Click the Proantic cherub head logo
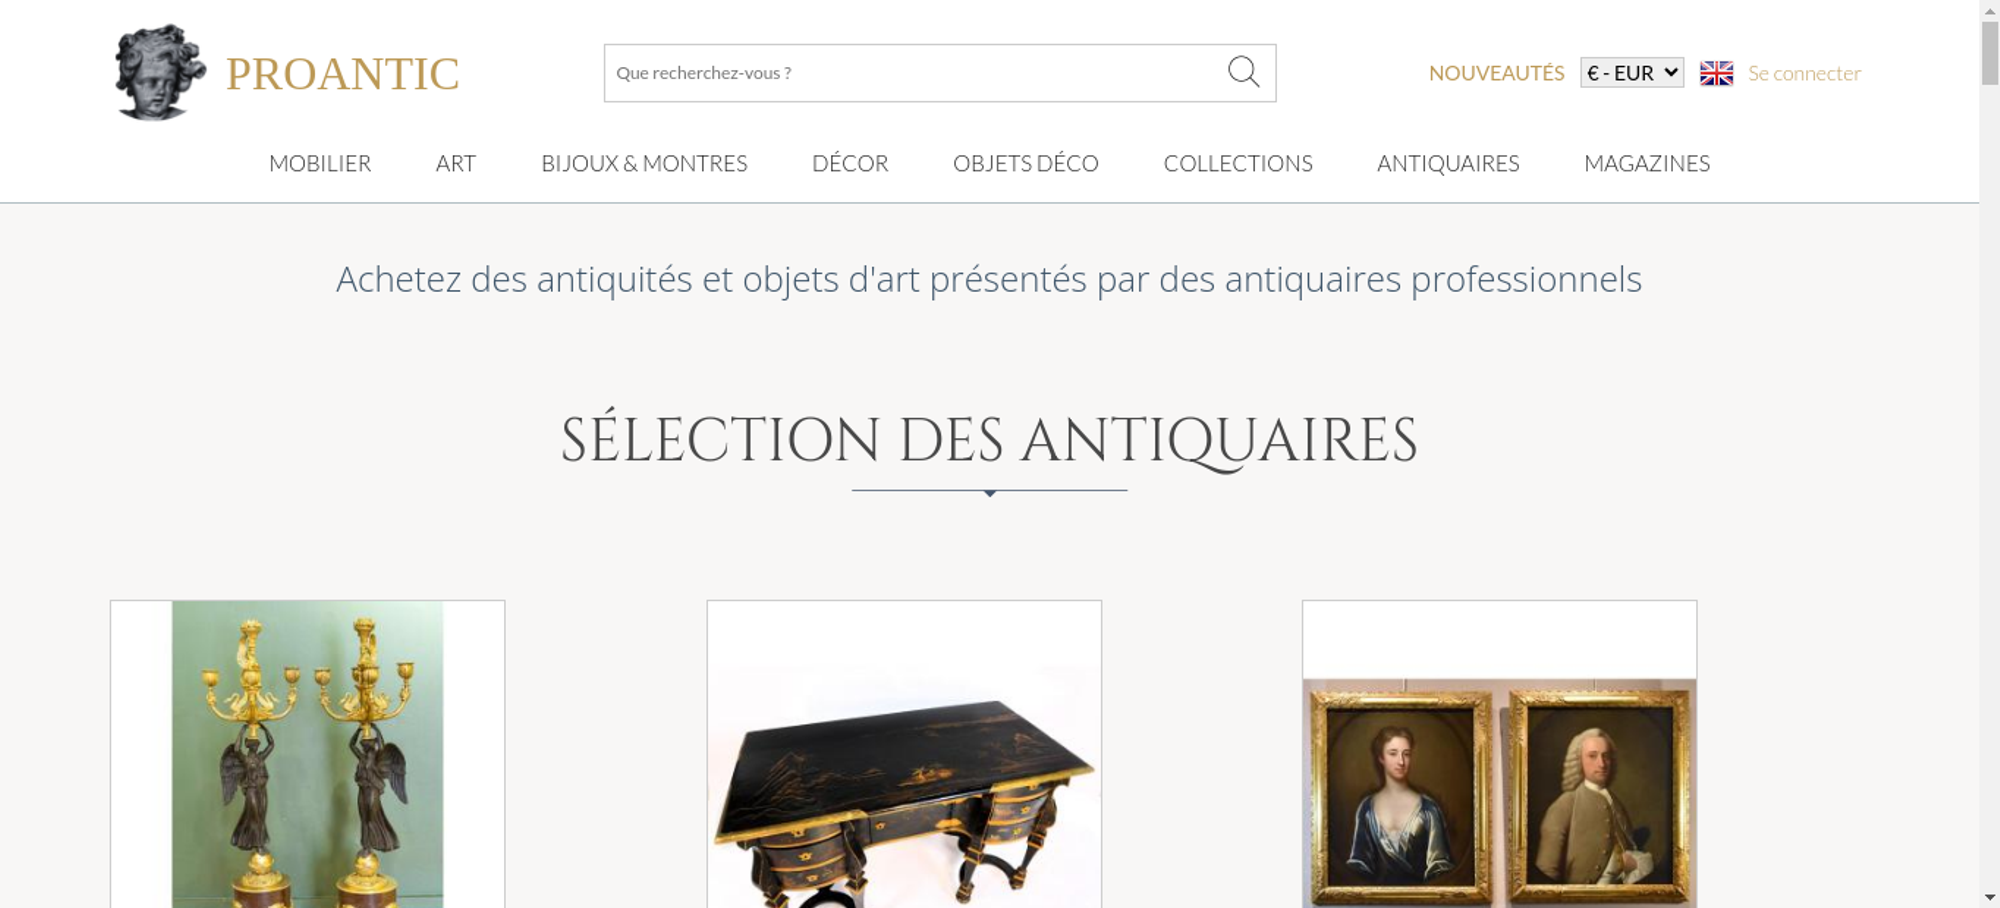The height and width of the screenshot is (908, 2000). tap(160, 73)
